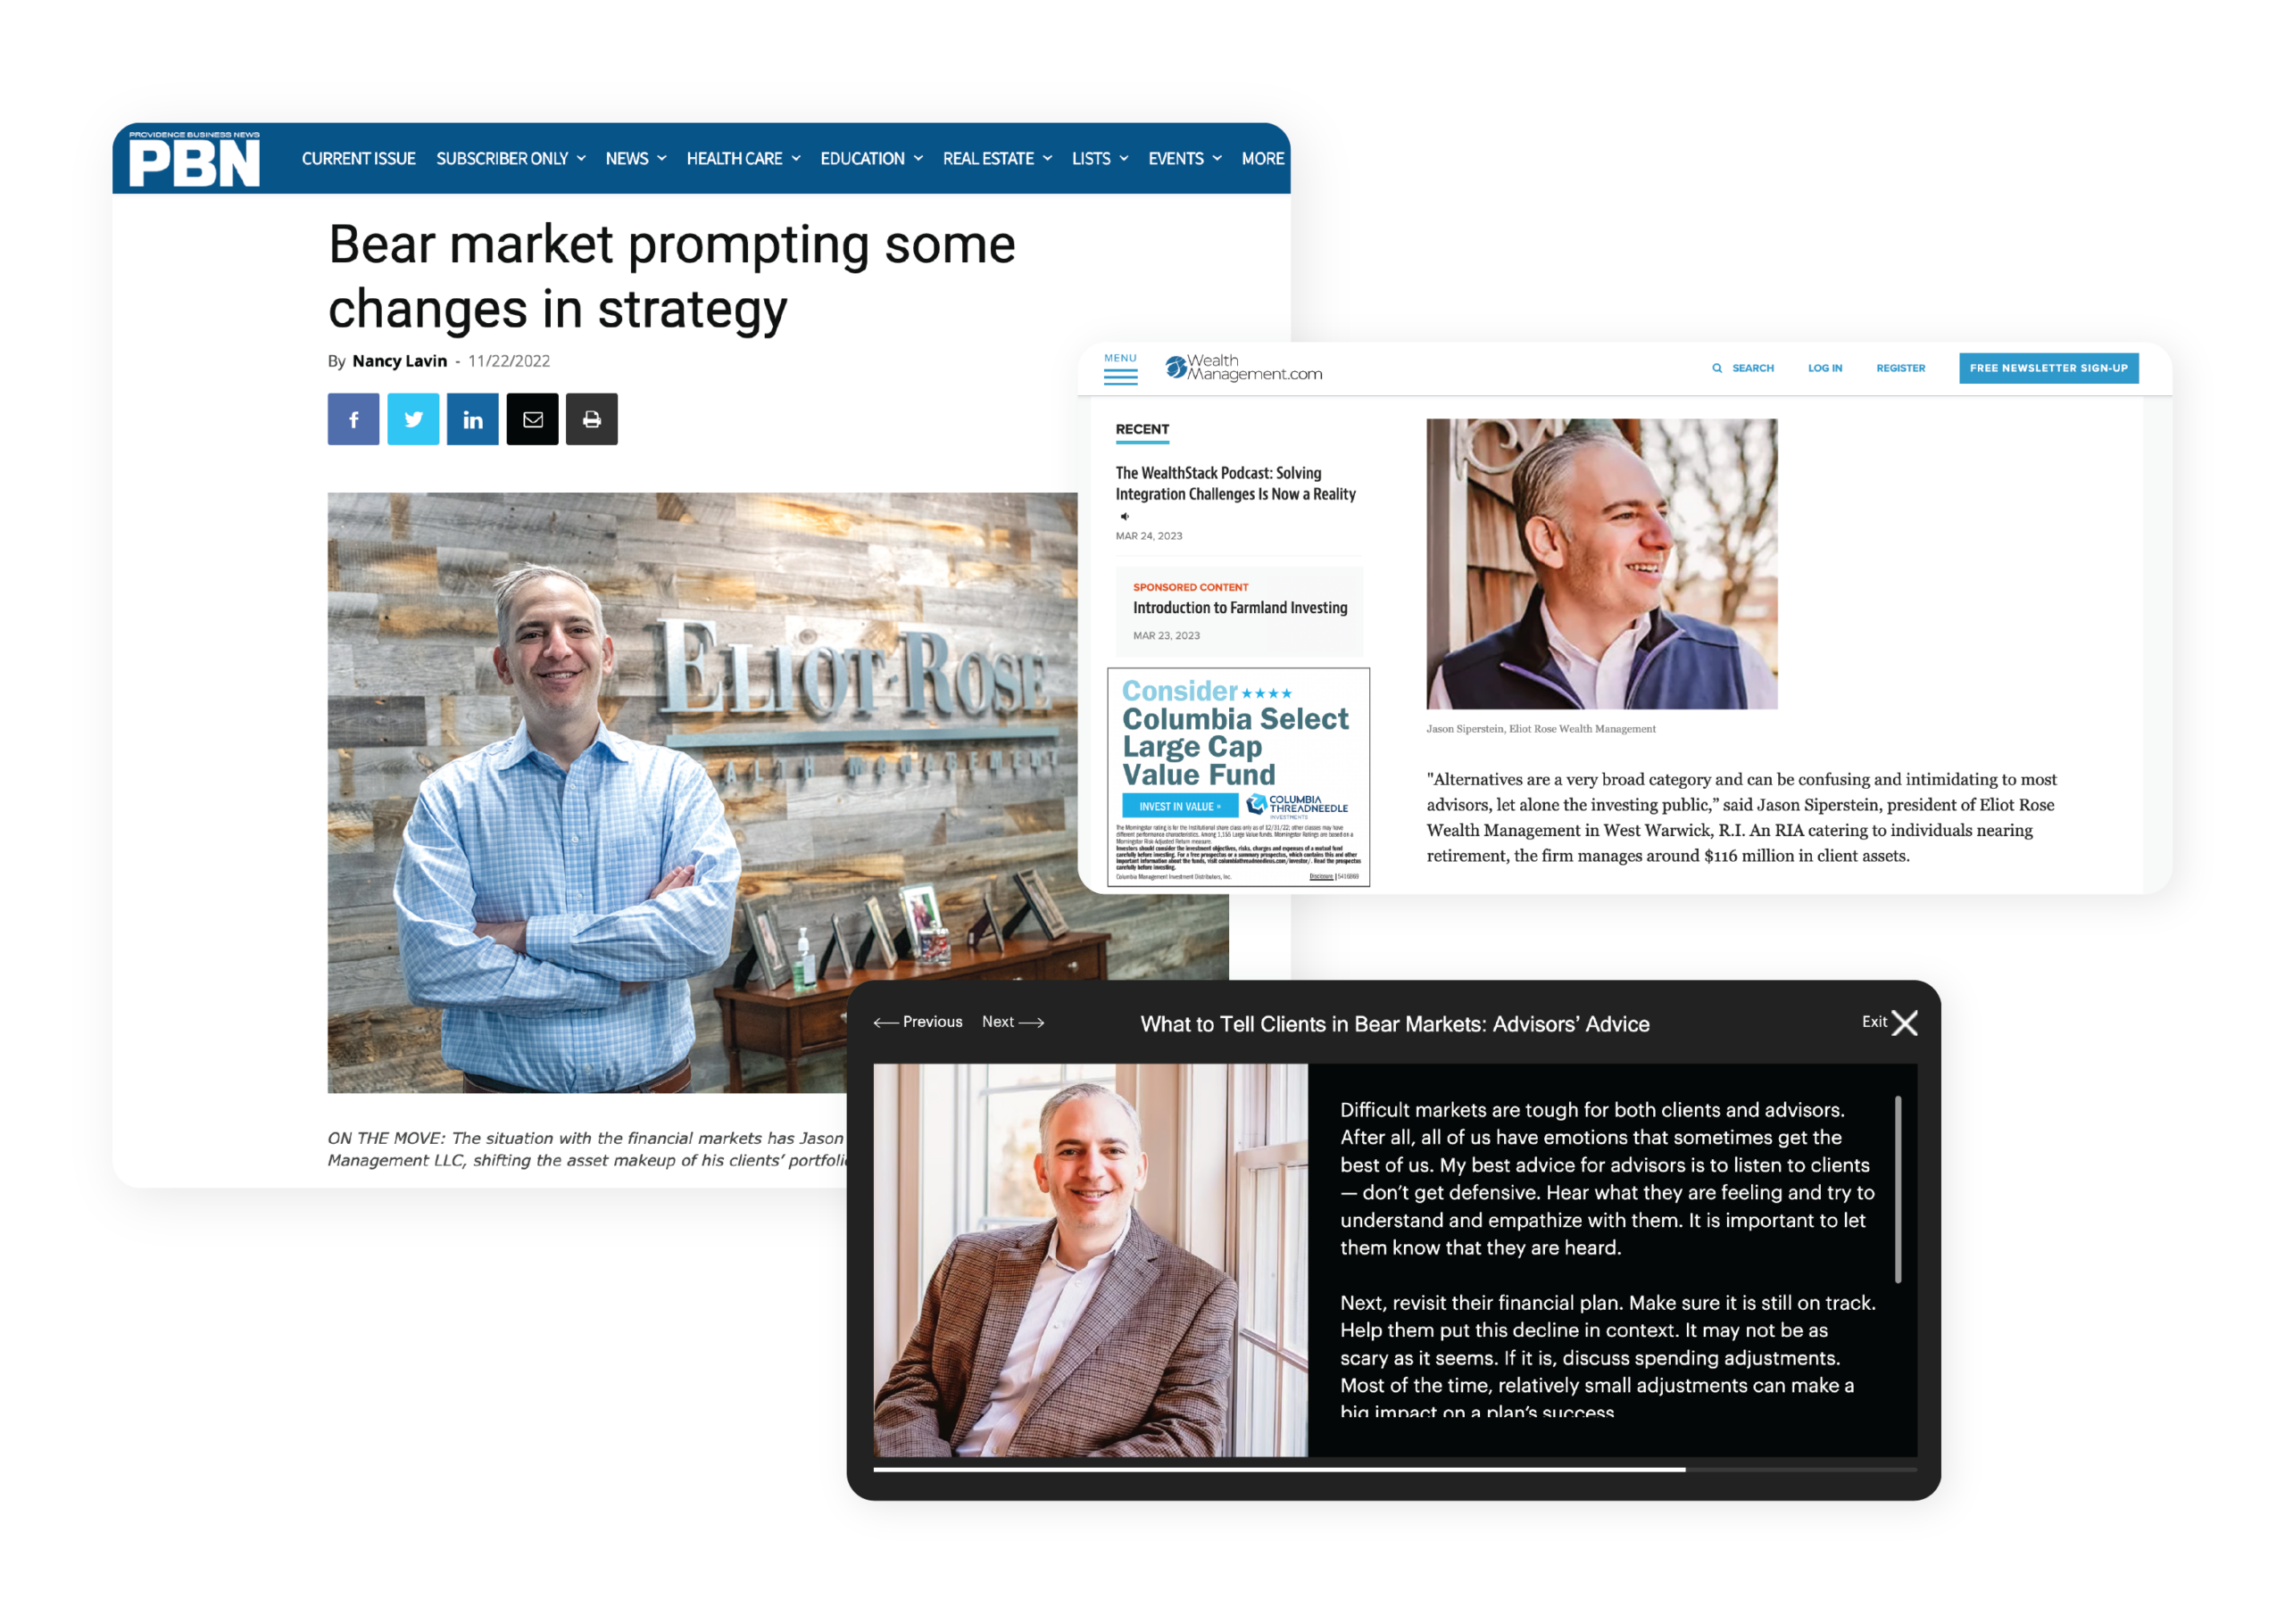Share the article on Facebook
This screenshot has width=2285, height=1624.
[353, 419]
